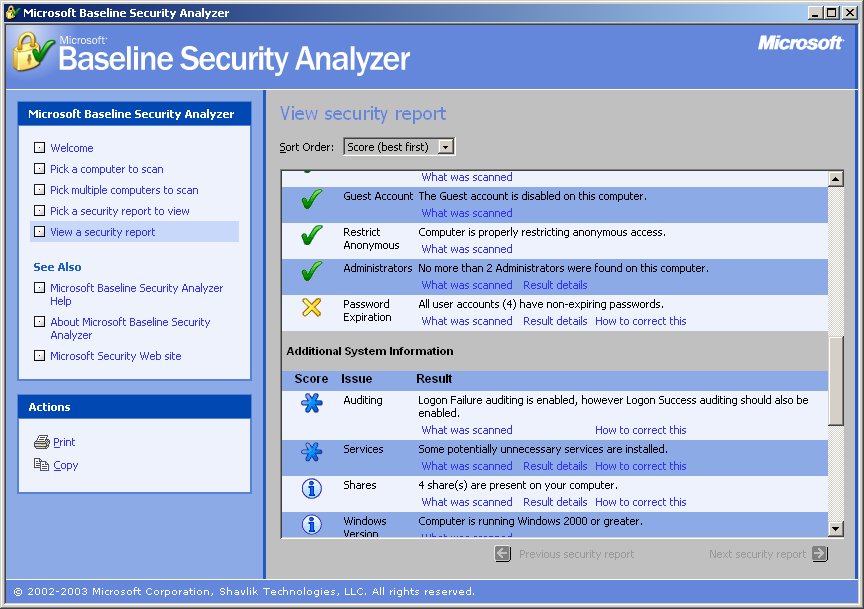
Task: Open How to correct this for Services
Action: tap(641, 466)
